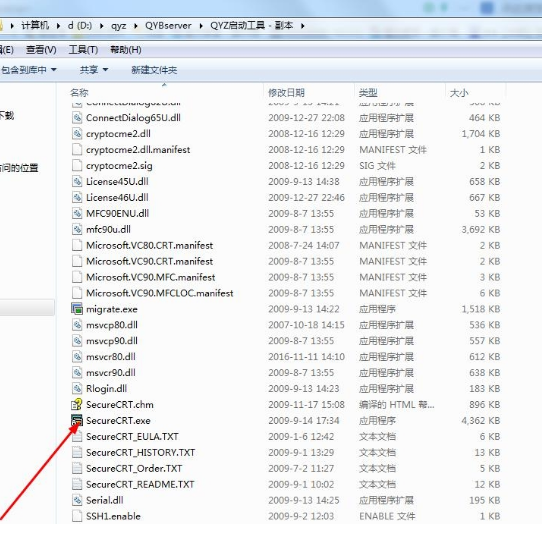Click date 2016-11-11 14:10 of msvcr80.dll
This screenshot has width=544, height=534.
click(306, 357)
